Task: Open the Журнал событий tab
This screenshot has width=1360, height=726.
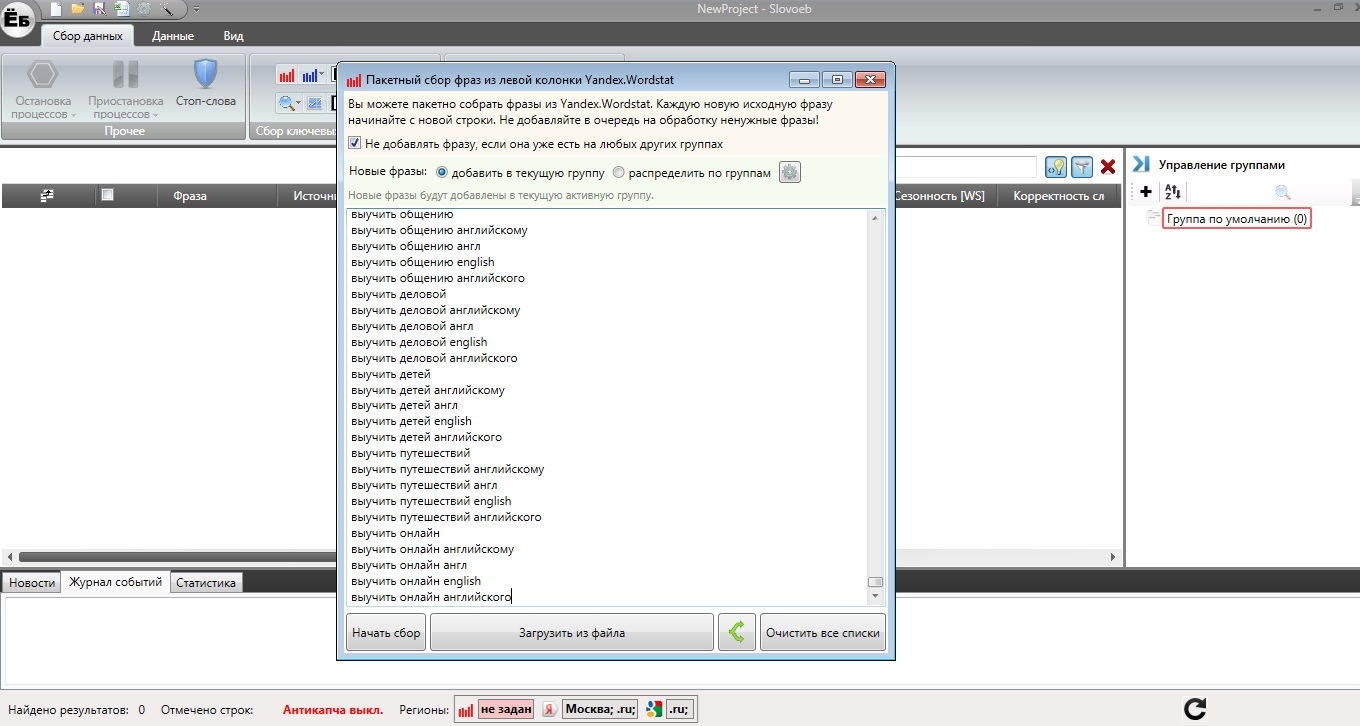Action: coord(115,582)
